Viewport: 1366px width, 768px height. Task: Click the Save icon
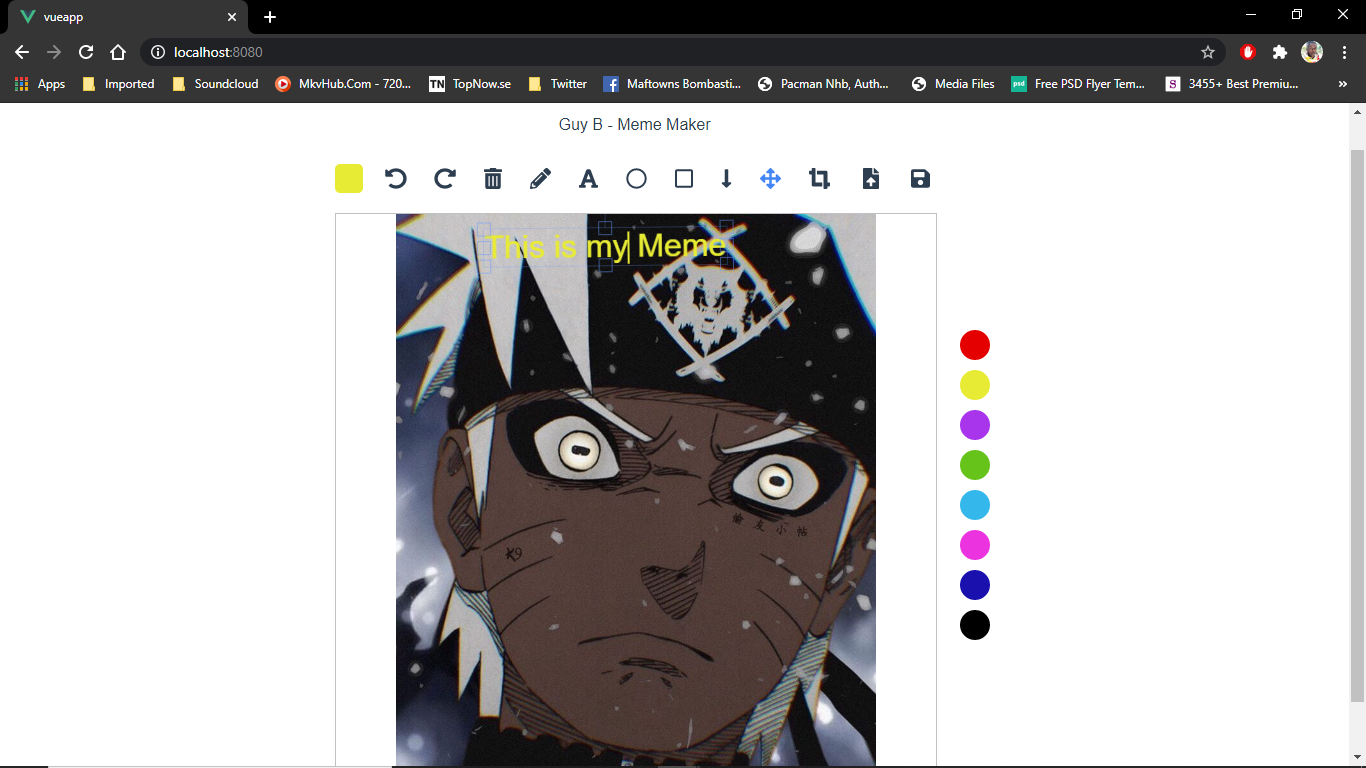(x=919, y=178)
